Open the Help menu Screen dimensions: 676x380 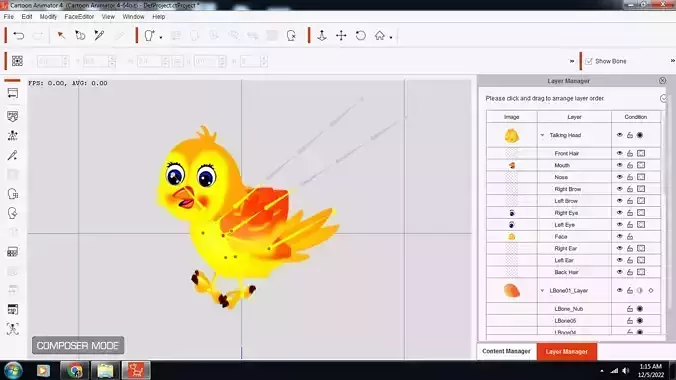159,17
